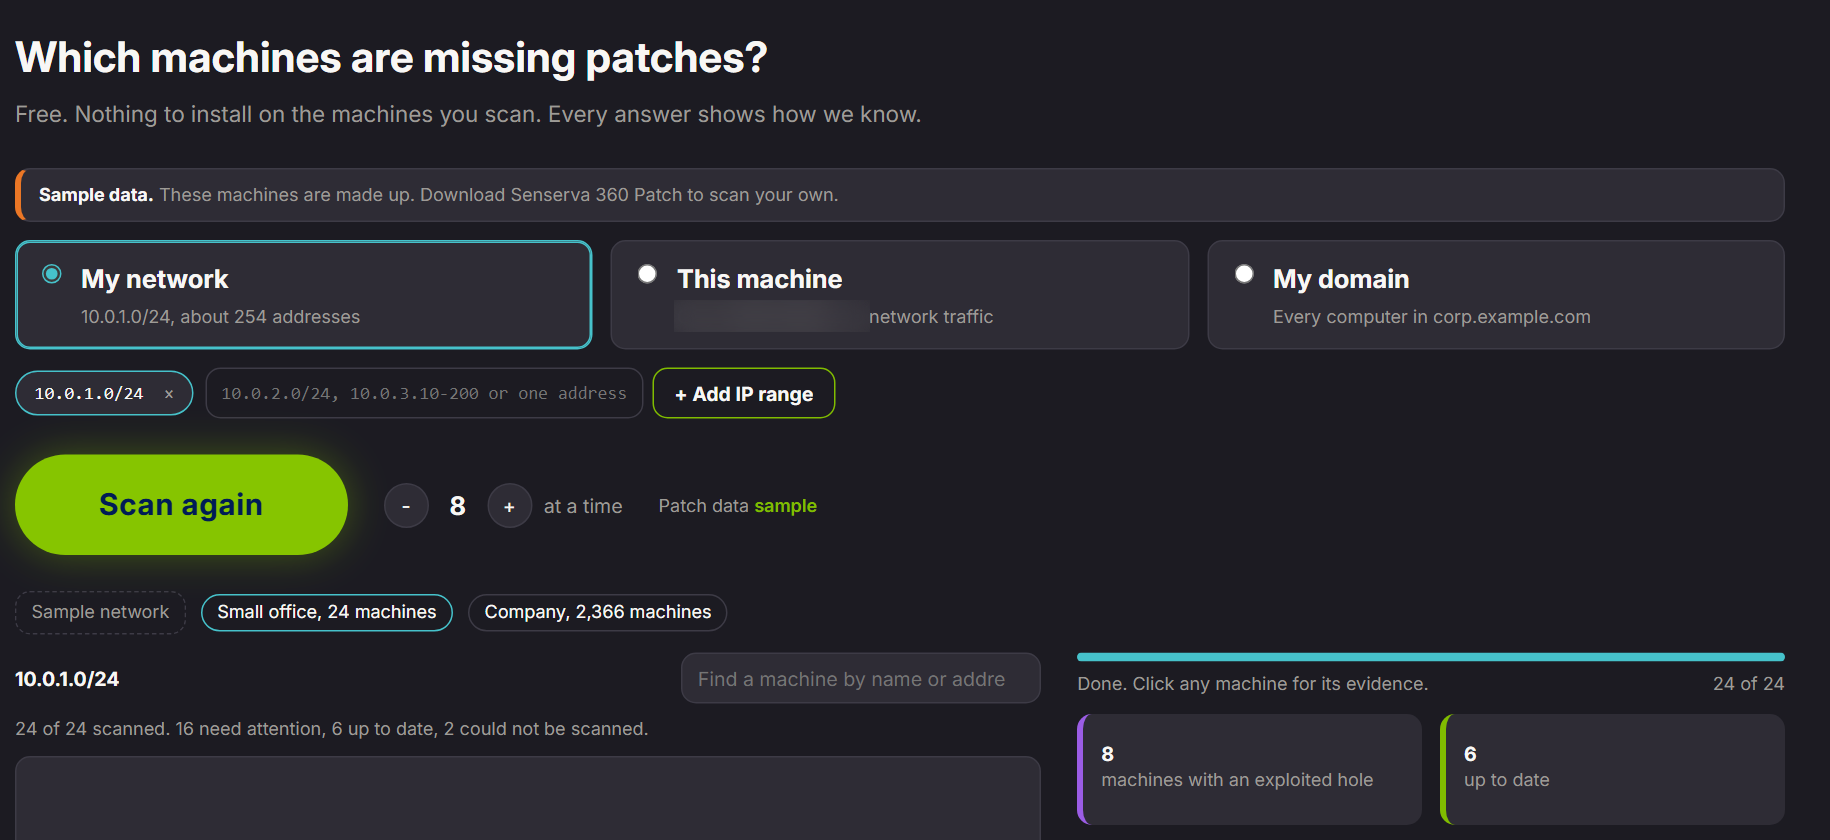1830x840 pixels.
Task: Click the 'Sample network' label
Action: (x=100, y=612)
